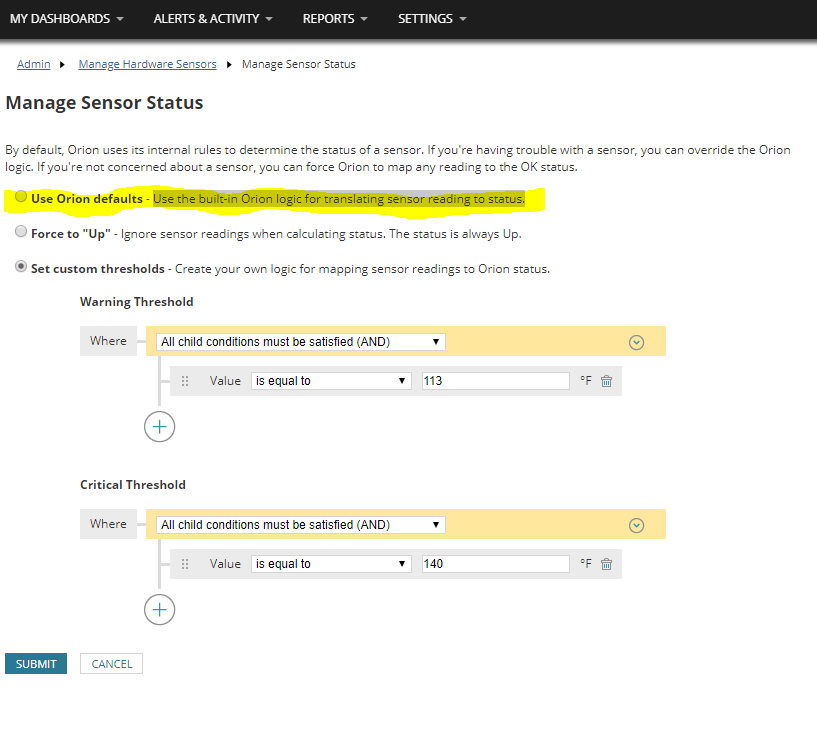Open the Critical Threshold AND/OR condition dropdown
The image size is (817, 743).
(301, 525)
